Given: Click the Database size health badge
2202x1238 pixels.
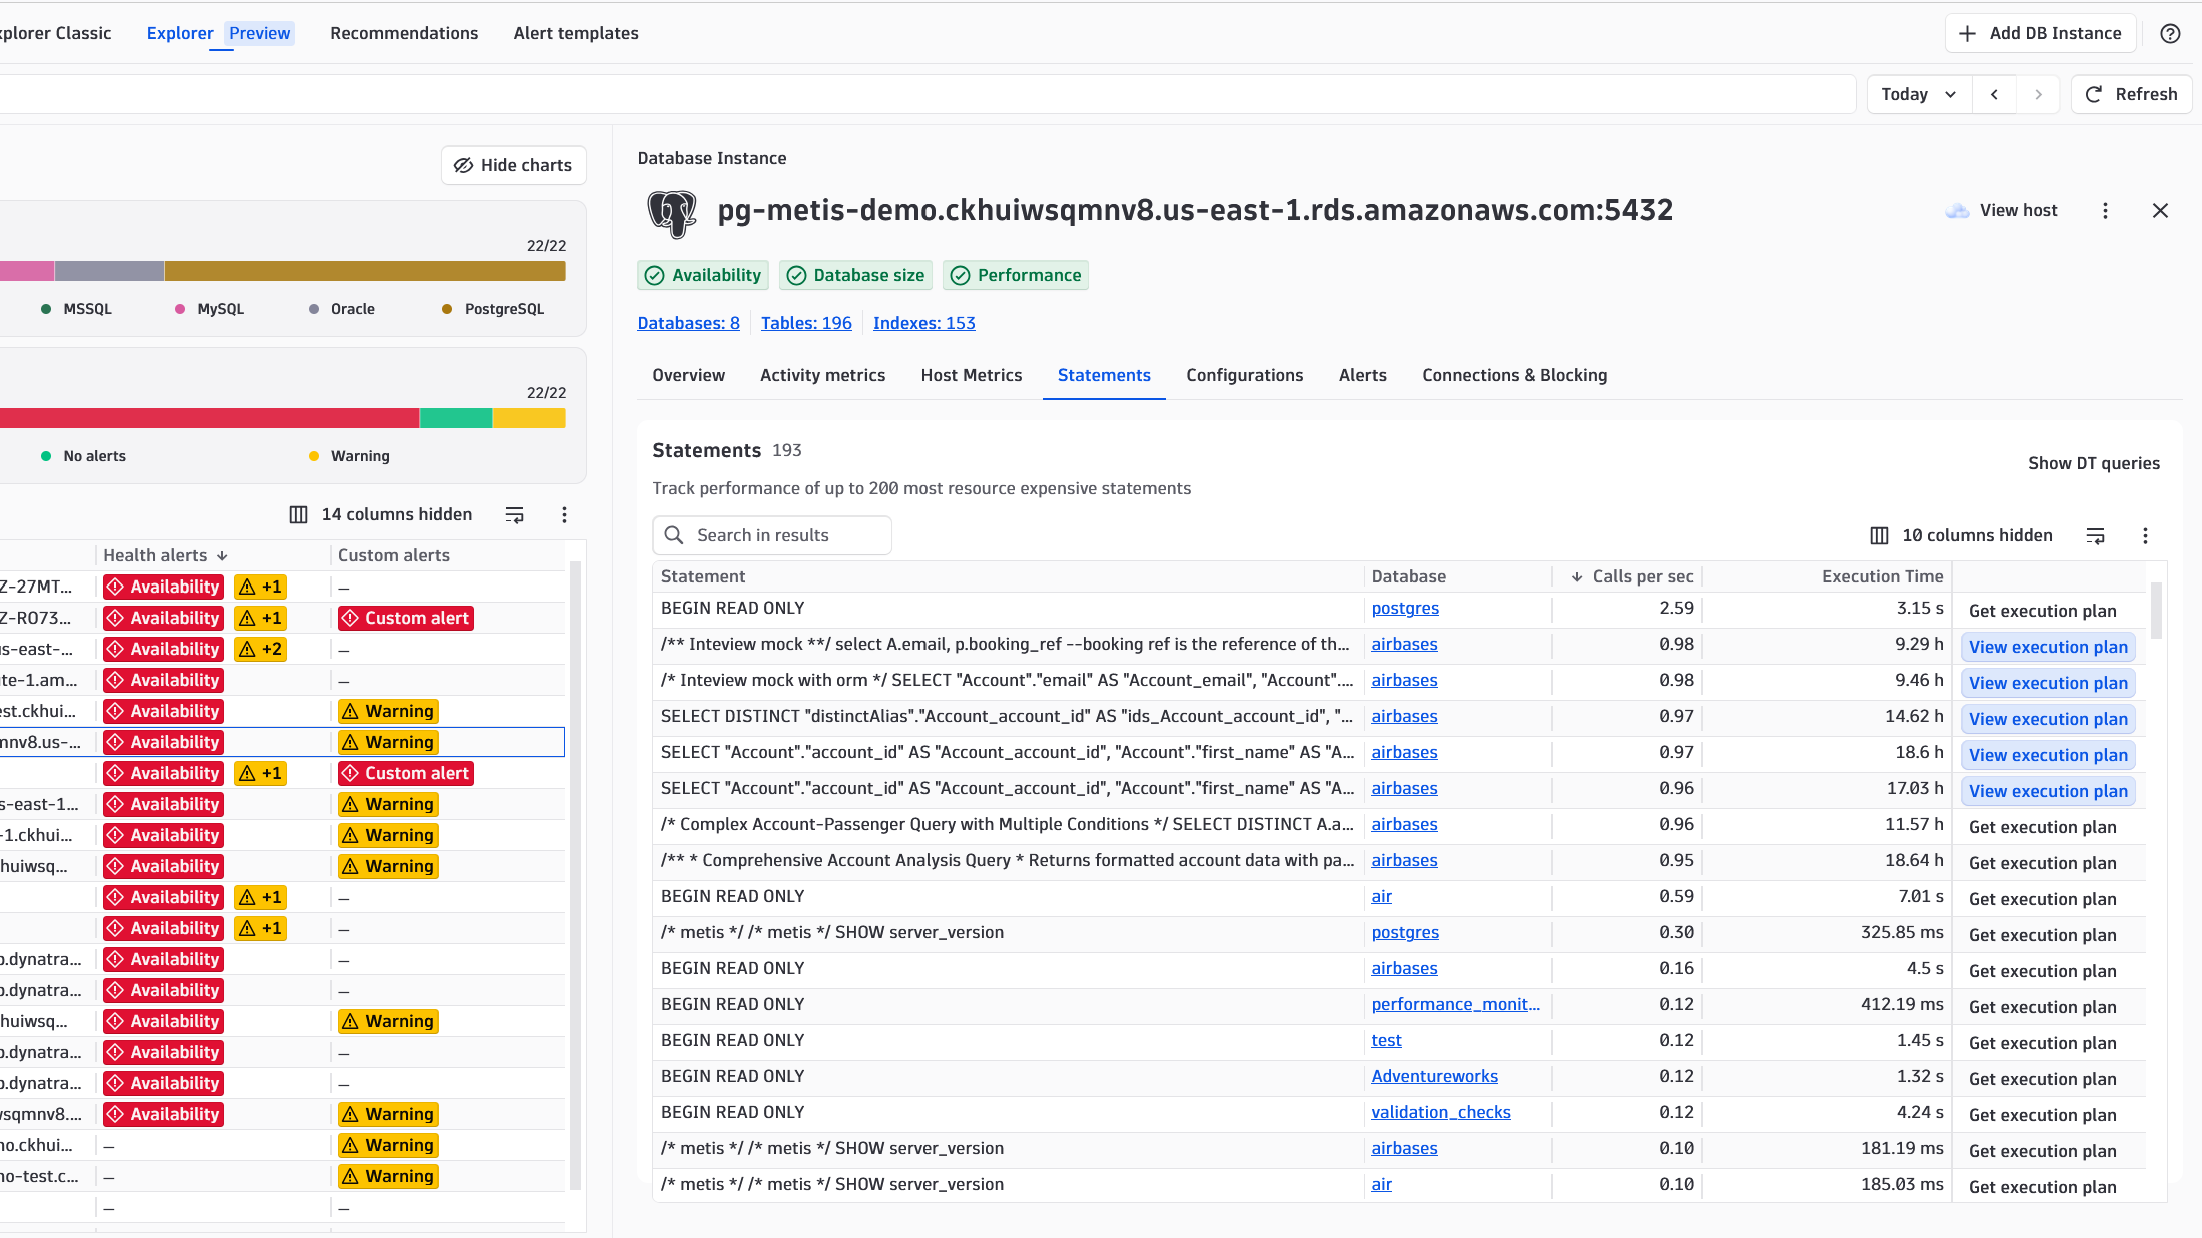Looking at the screenshot, I should (x=855, y=275).
